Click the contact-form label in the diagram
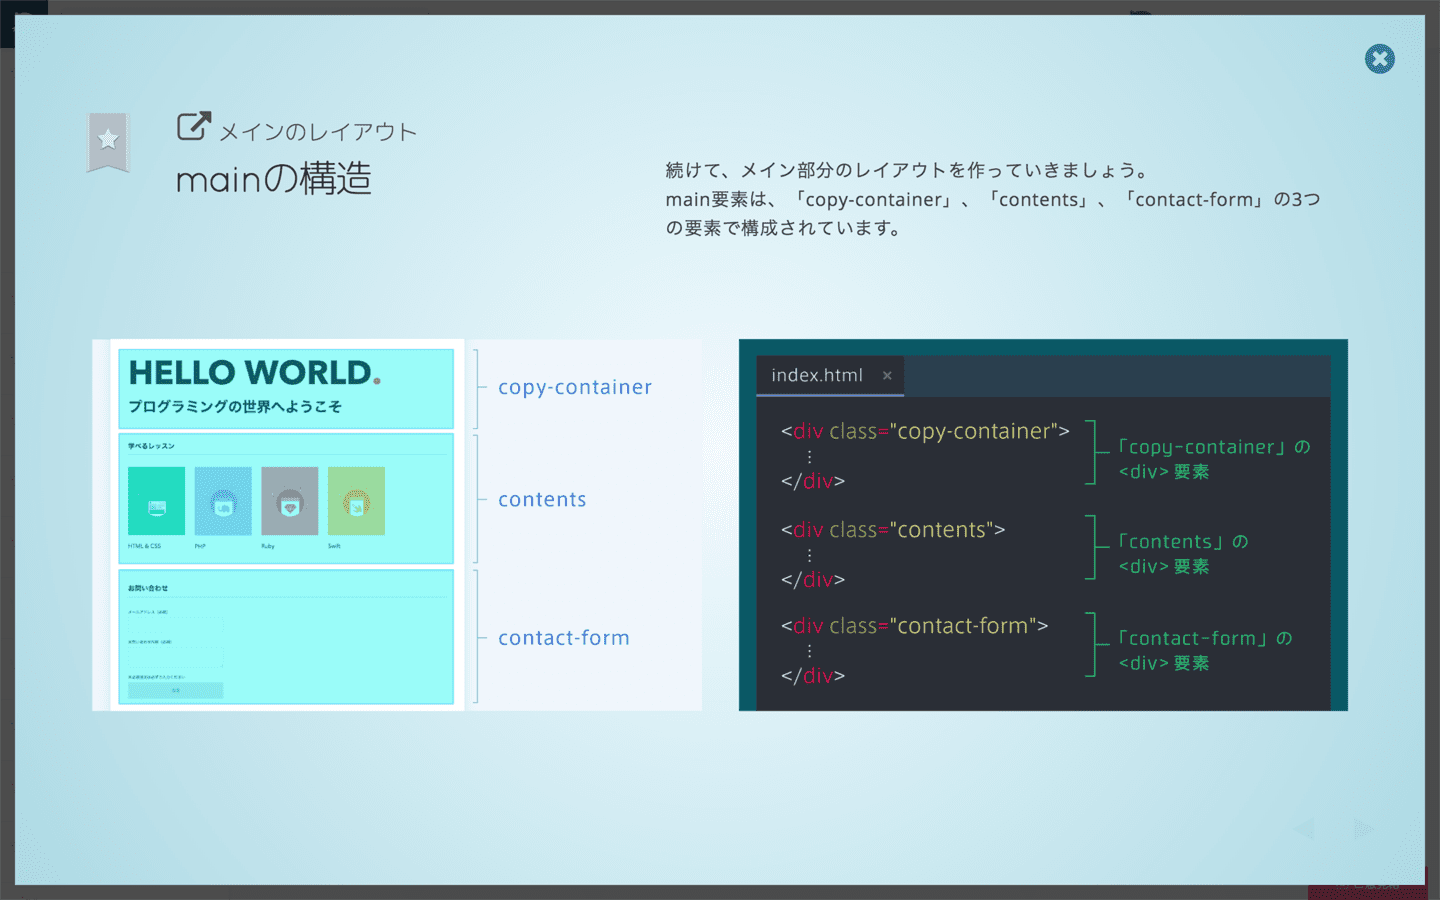Image resolution: width=1440 pixels, height=900 pixels. [x=564, y=638]
